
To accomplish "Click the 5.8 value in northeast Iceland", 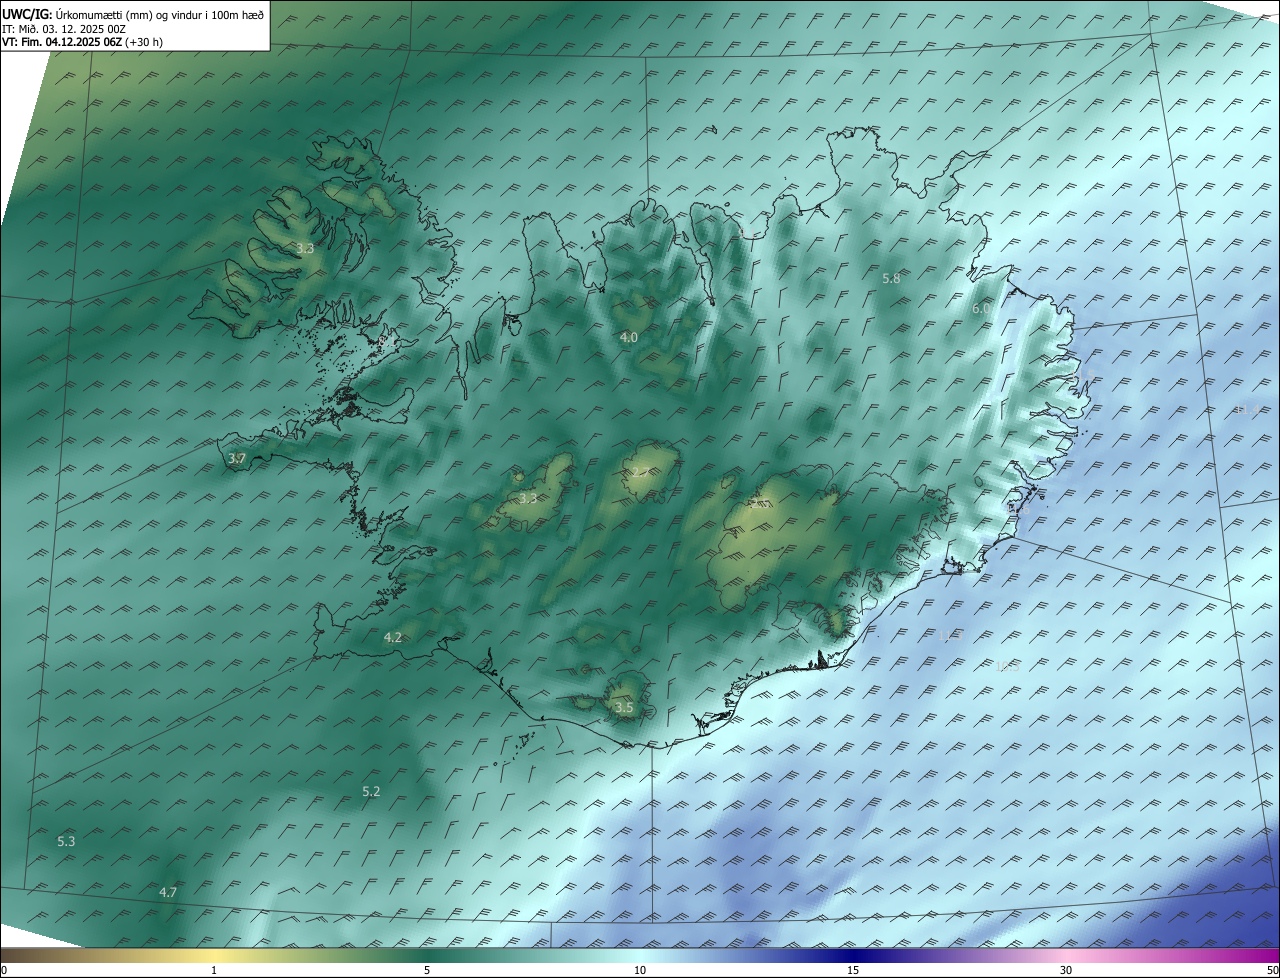I will pos(891,279).
